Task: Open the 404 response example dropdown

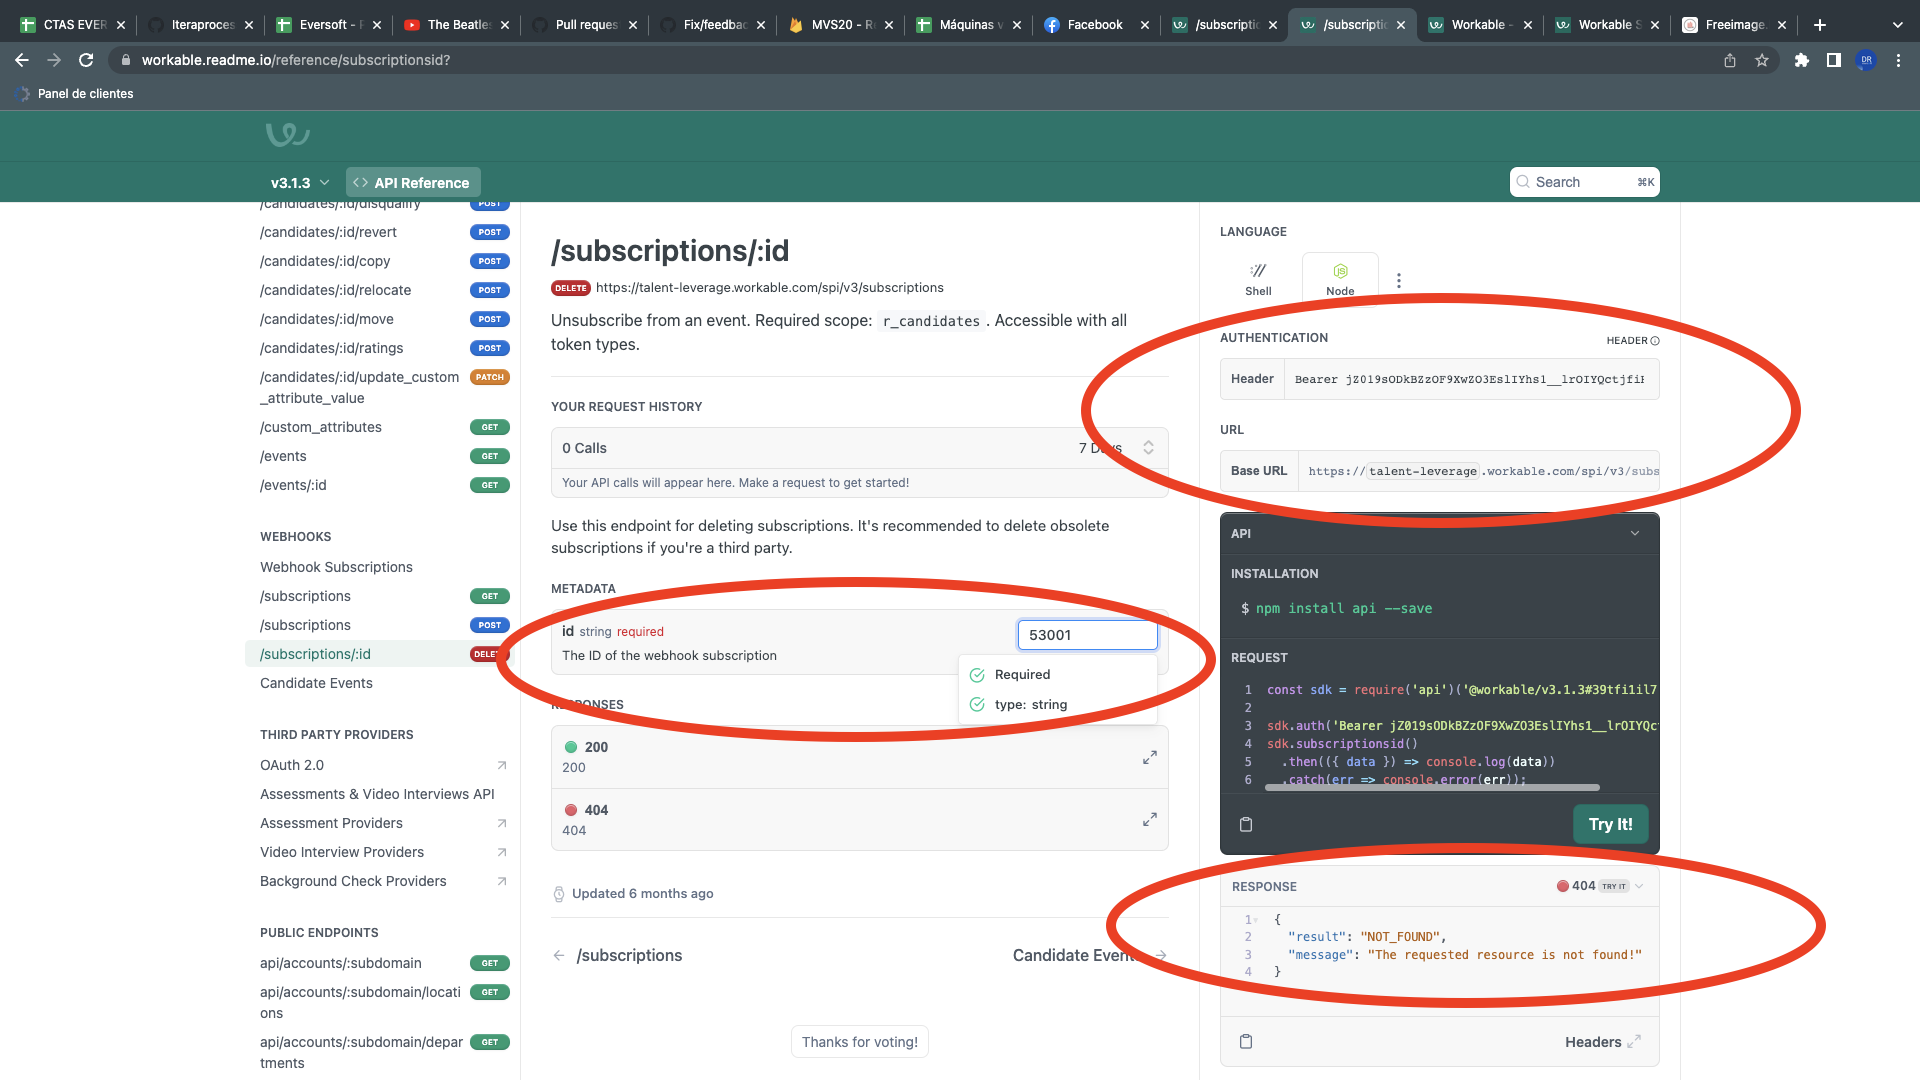Action: [1600, 886]
